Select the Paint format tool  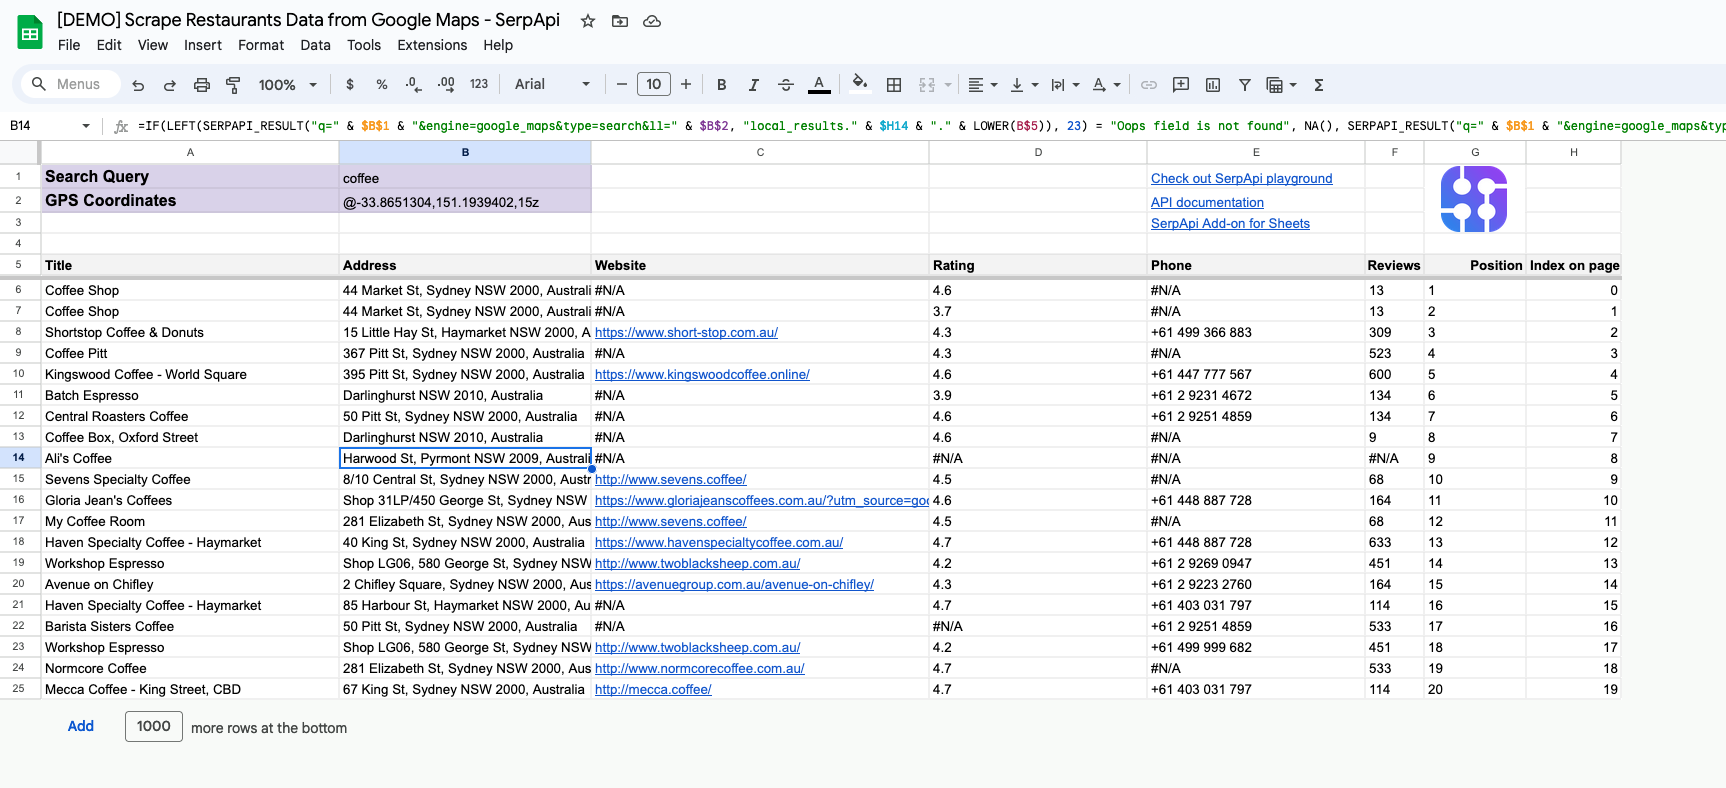tap(233, 85)
